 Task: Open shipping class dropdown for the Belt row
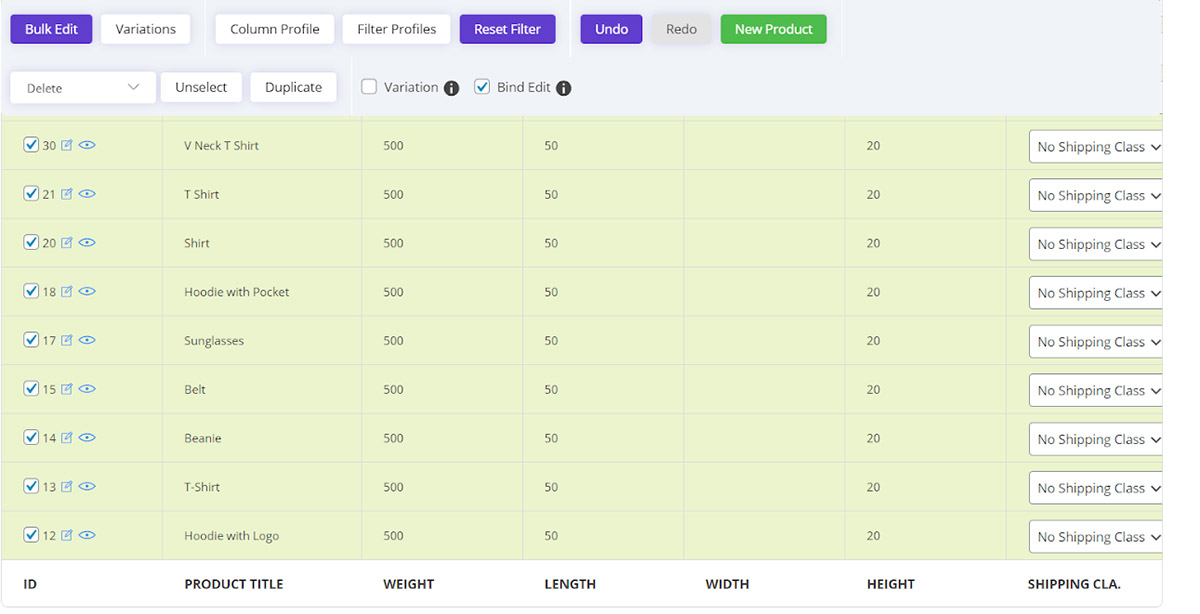[x=1095, y=390]
